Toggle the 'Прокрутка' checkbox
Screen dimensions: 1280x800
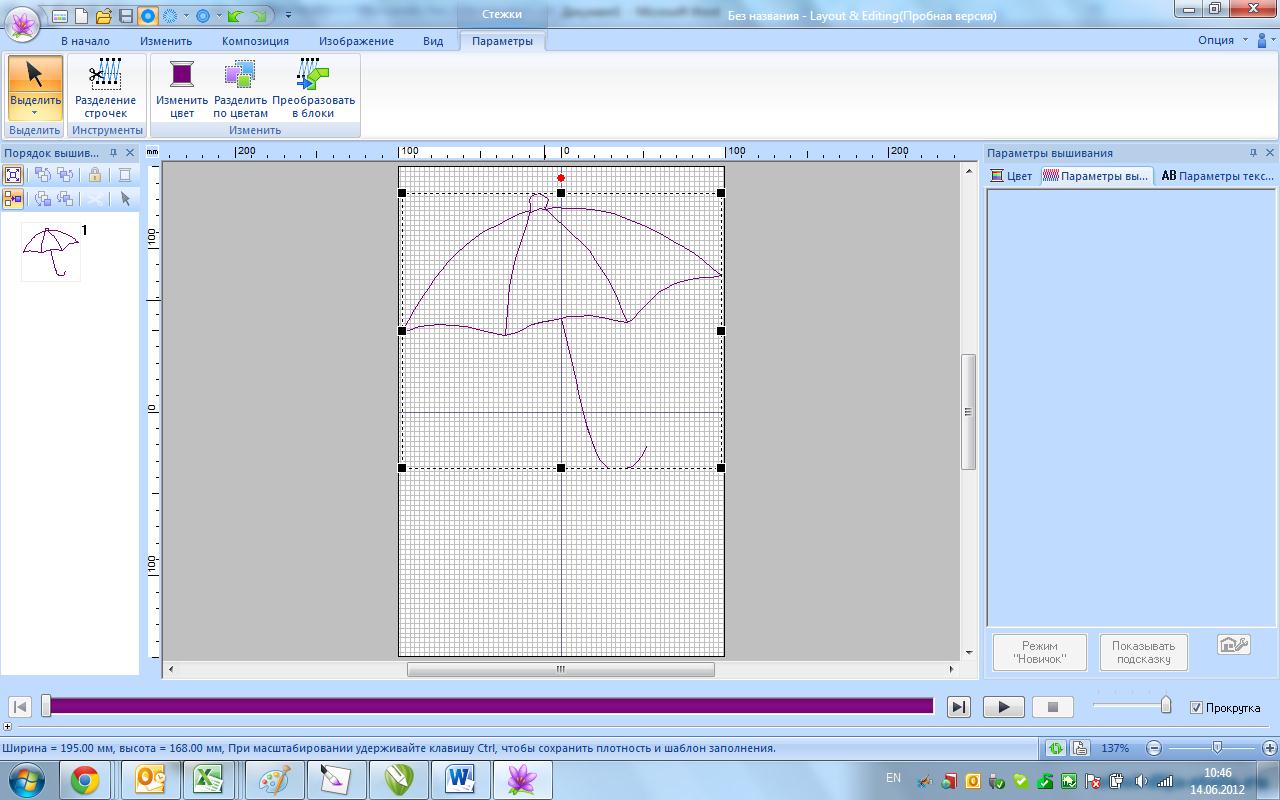[1196, 708]
